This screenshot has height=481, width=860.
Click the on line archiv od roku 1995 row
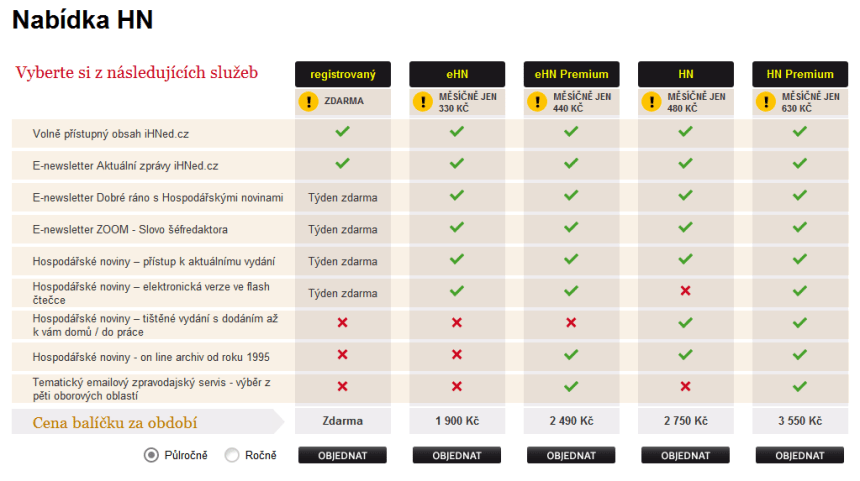[151, 357]
